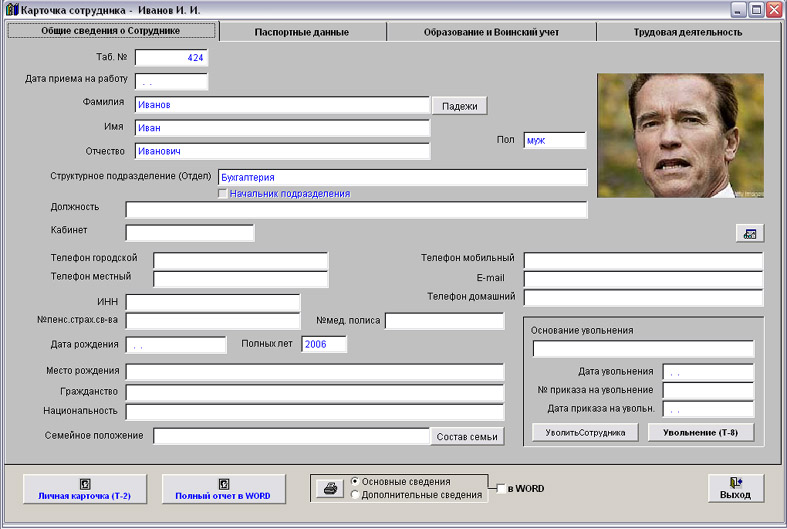
Task: Check the в WORD checkbox
Action: click(502, 489)
